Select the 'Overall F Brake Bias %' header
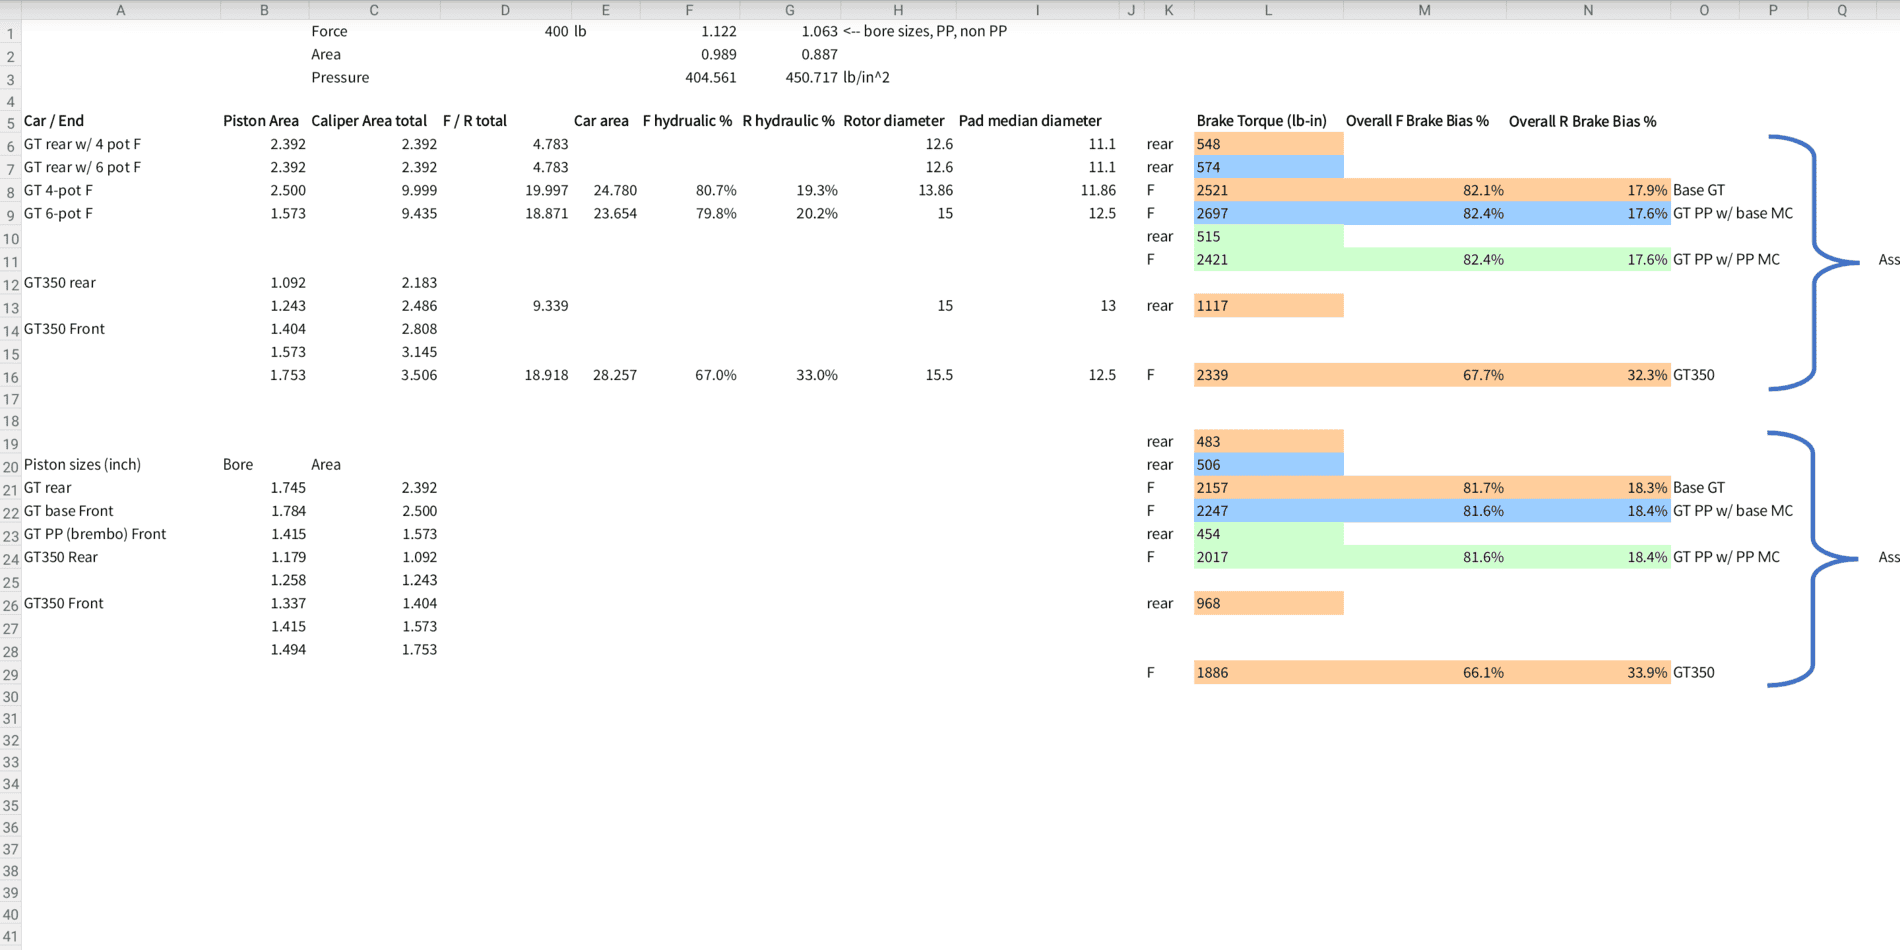 1417,121
